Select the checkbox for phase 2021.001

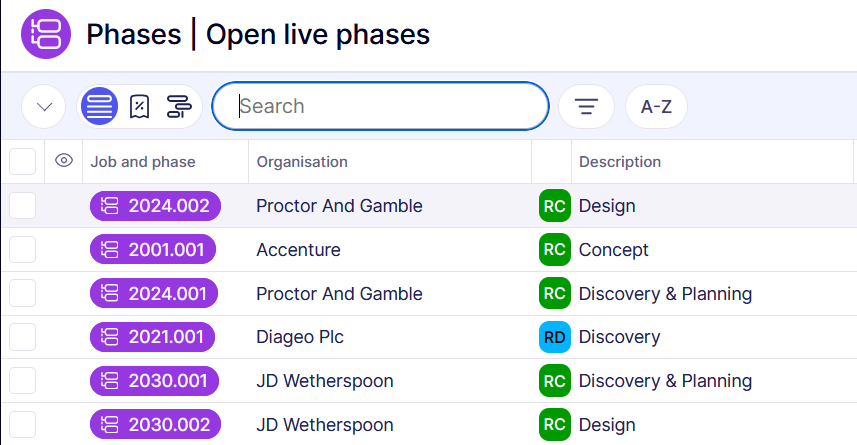pyautogui.click(x=22, y=337)
